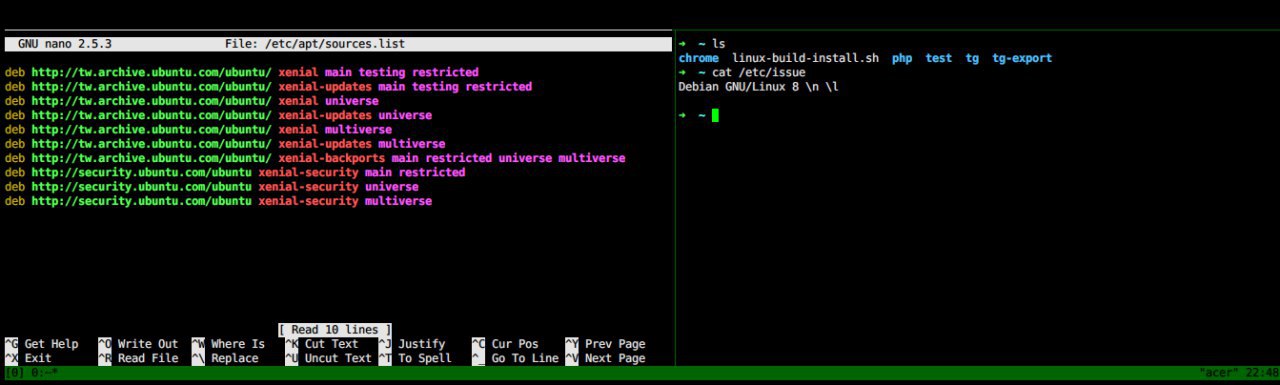The height and width of the screenshot is (385, 1280).
Task: Click the 'xenial-security main restricted' line
Action: tap(235, 172)
